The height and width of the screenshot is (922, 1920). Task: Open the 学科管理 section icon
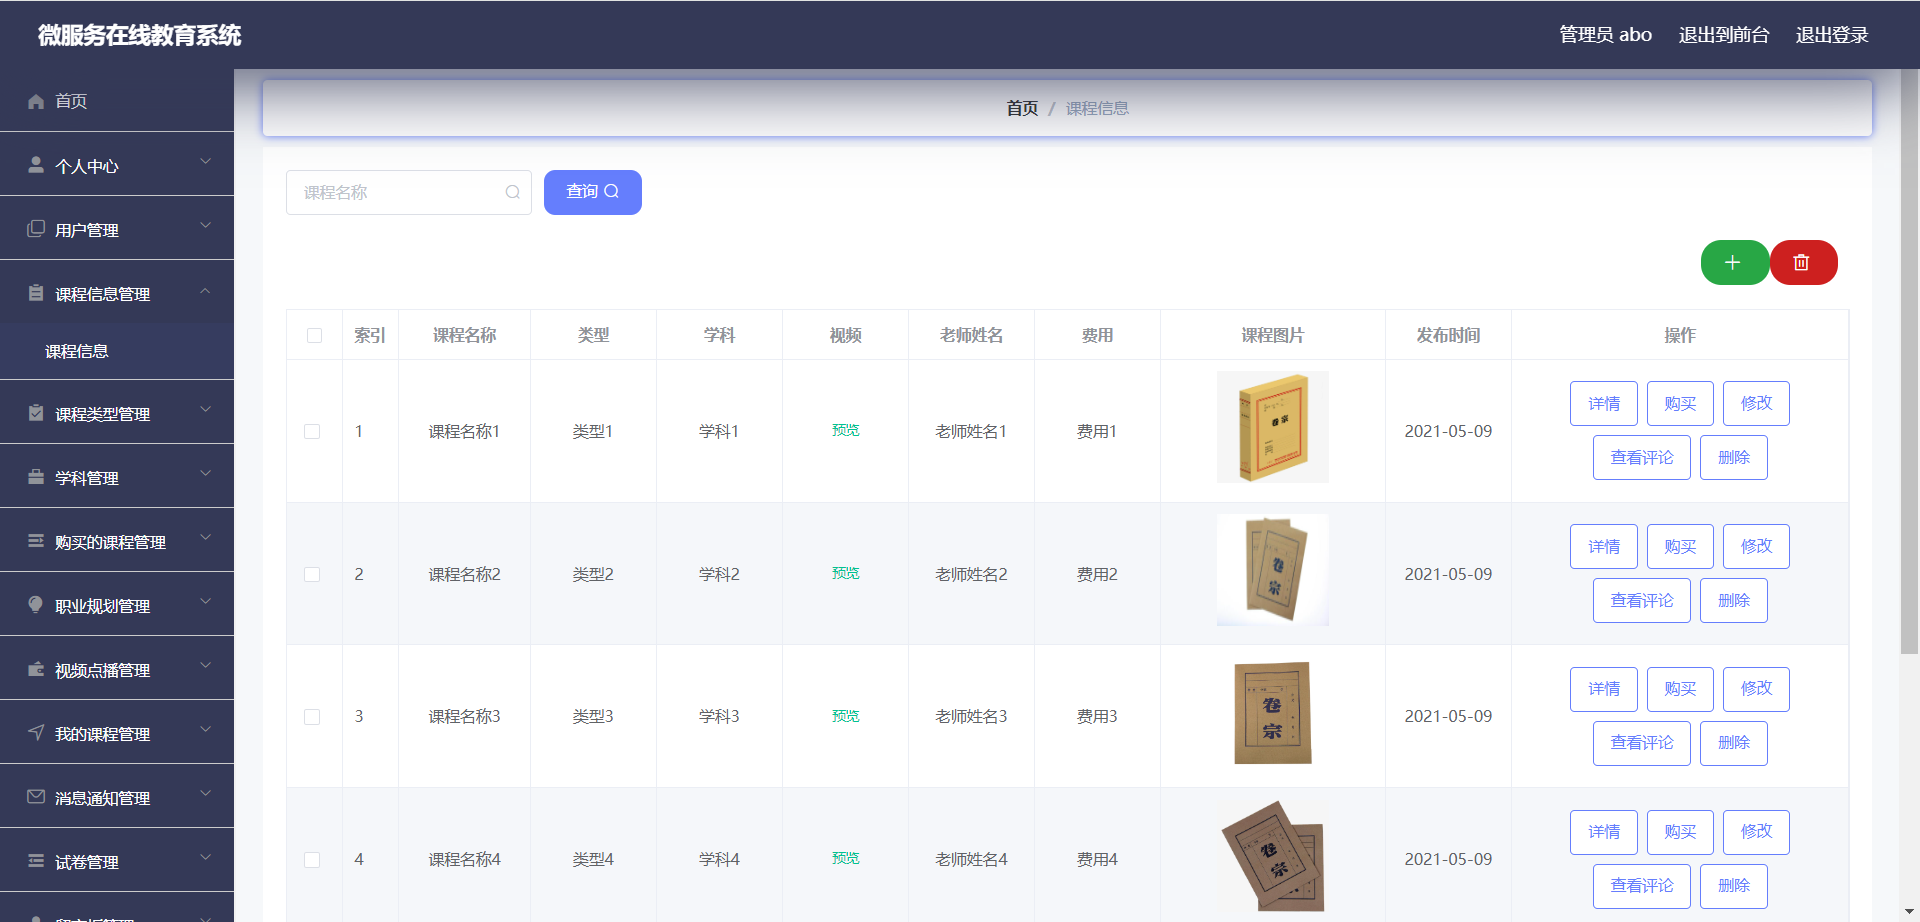coord(35,476)
